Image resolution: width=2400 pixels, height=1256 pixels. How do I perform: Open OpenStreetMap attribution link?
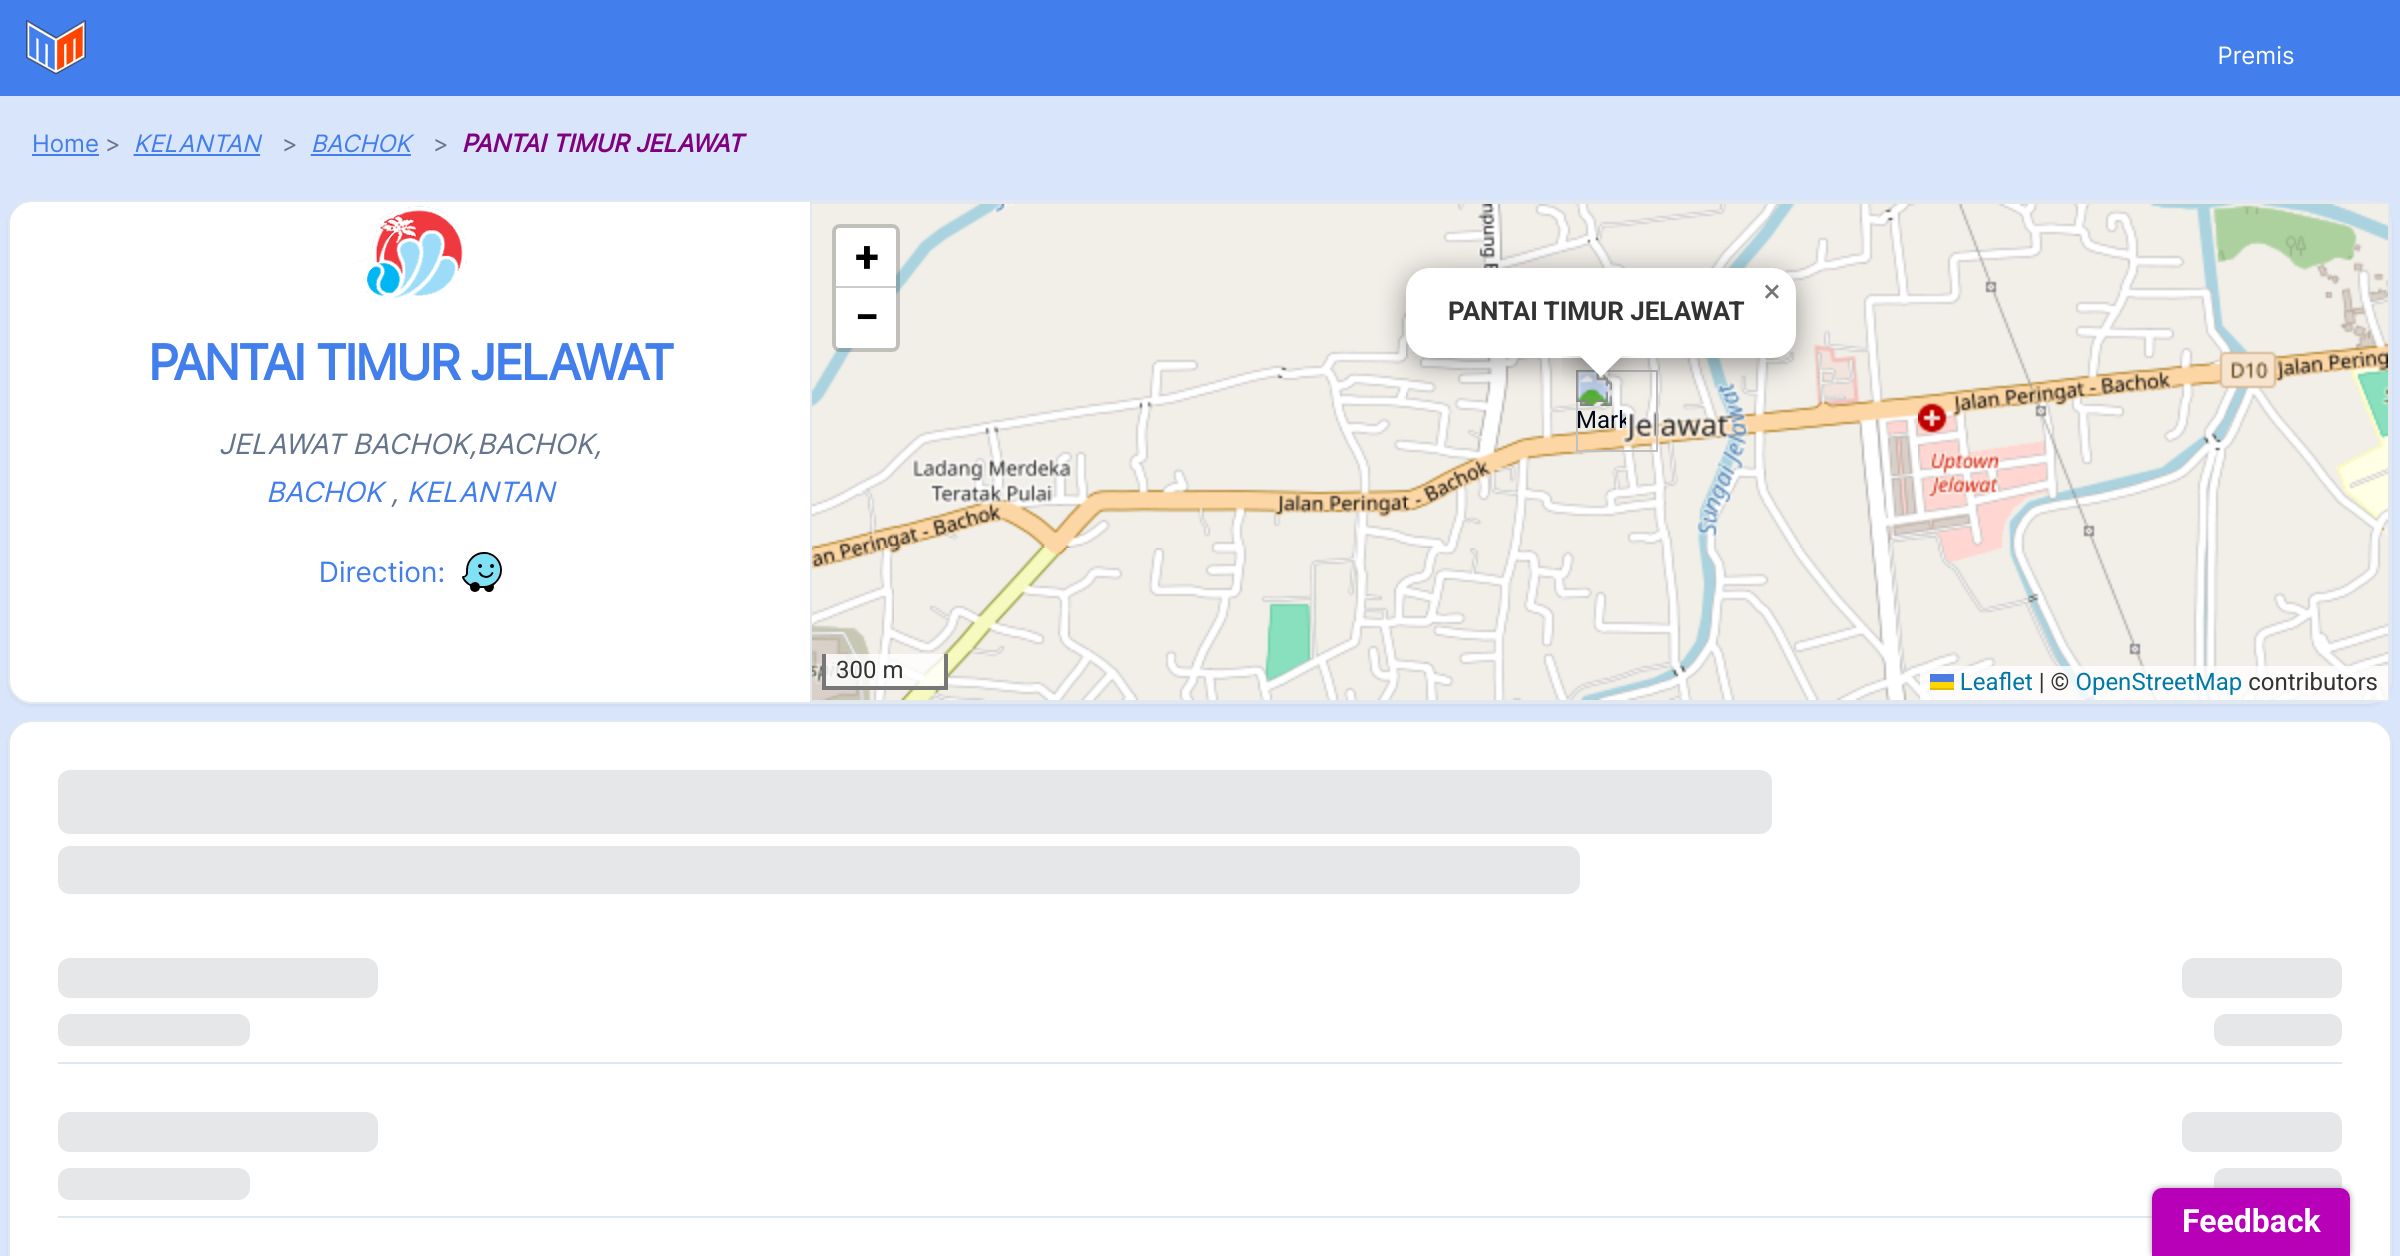2157,682
